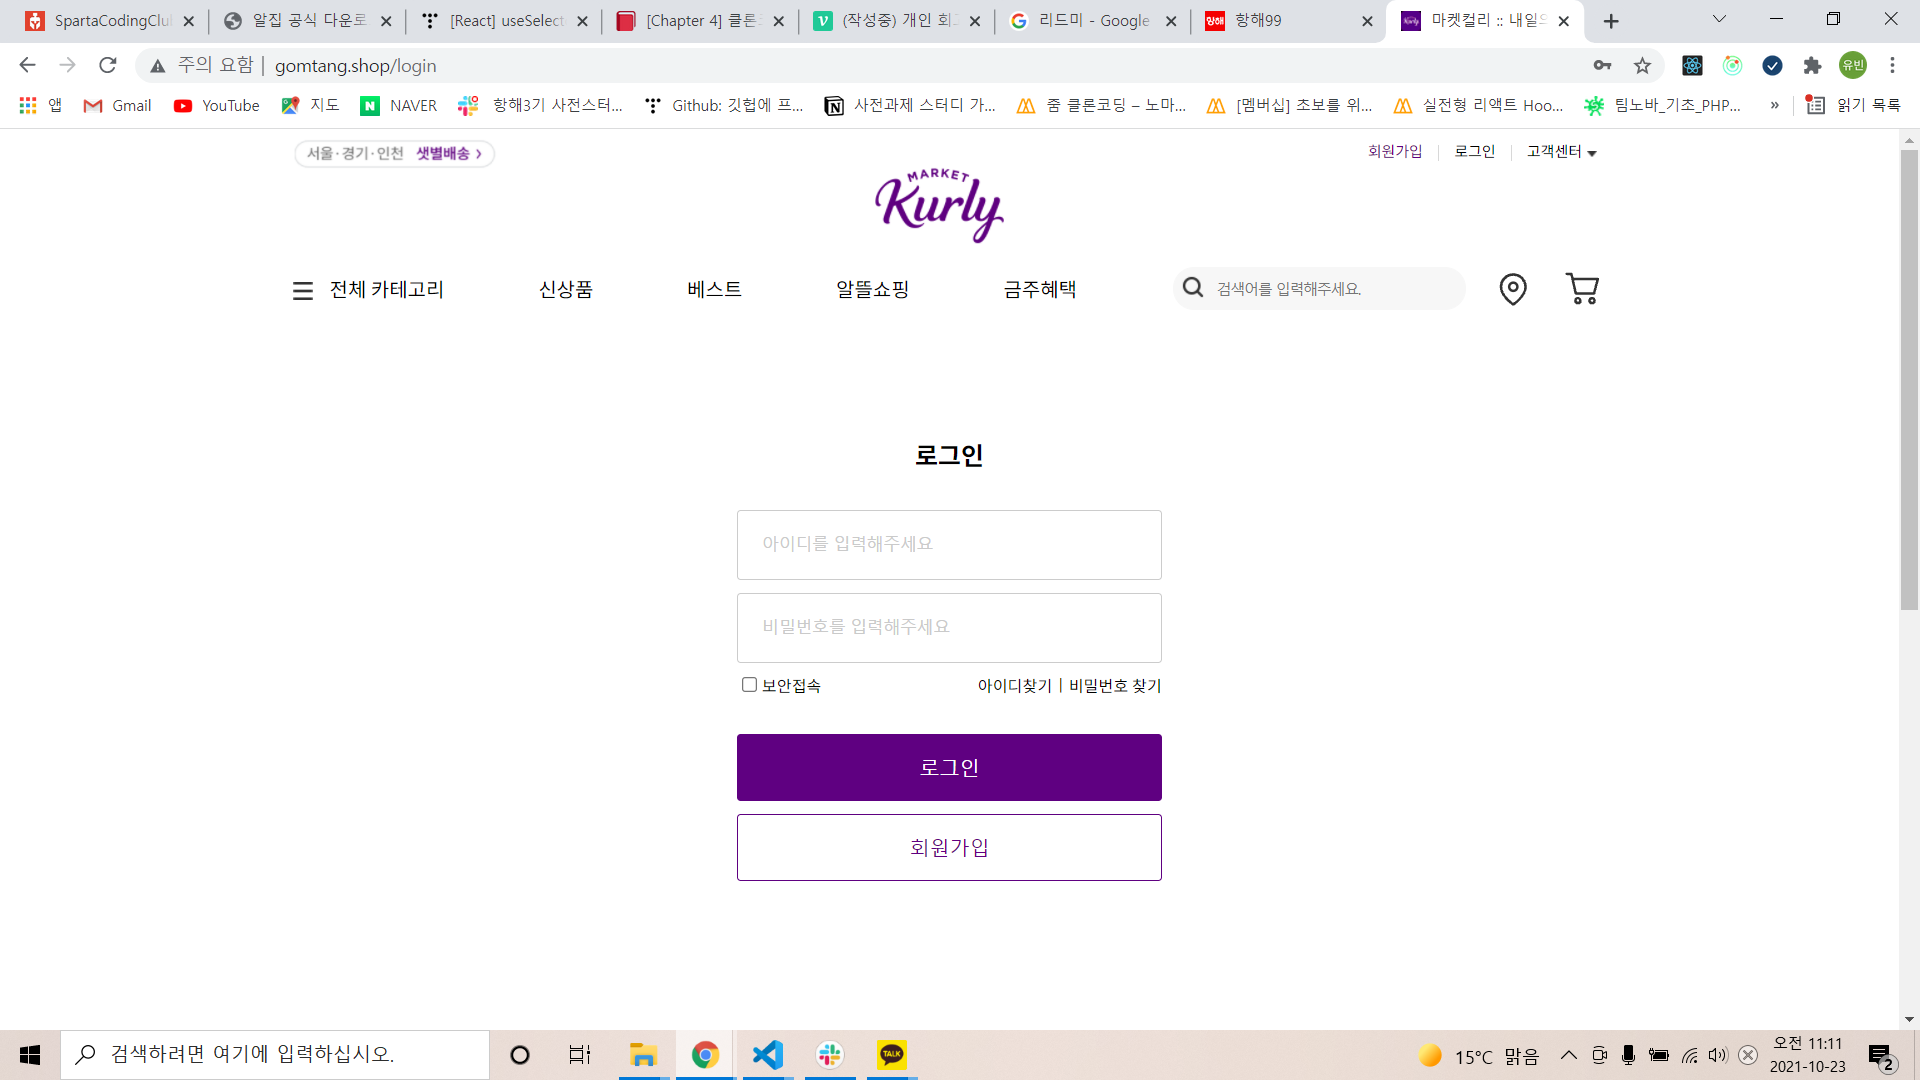Open Visual Studio Code from taskbar
The width and height of the screenshot is (1920, 1080).
pos(767,1055)
